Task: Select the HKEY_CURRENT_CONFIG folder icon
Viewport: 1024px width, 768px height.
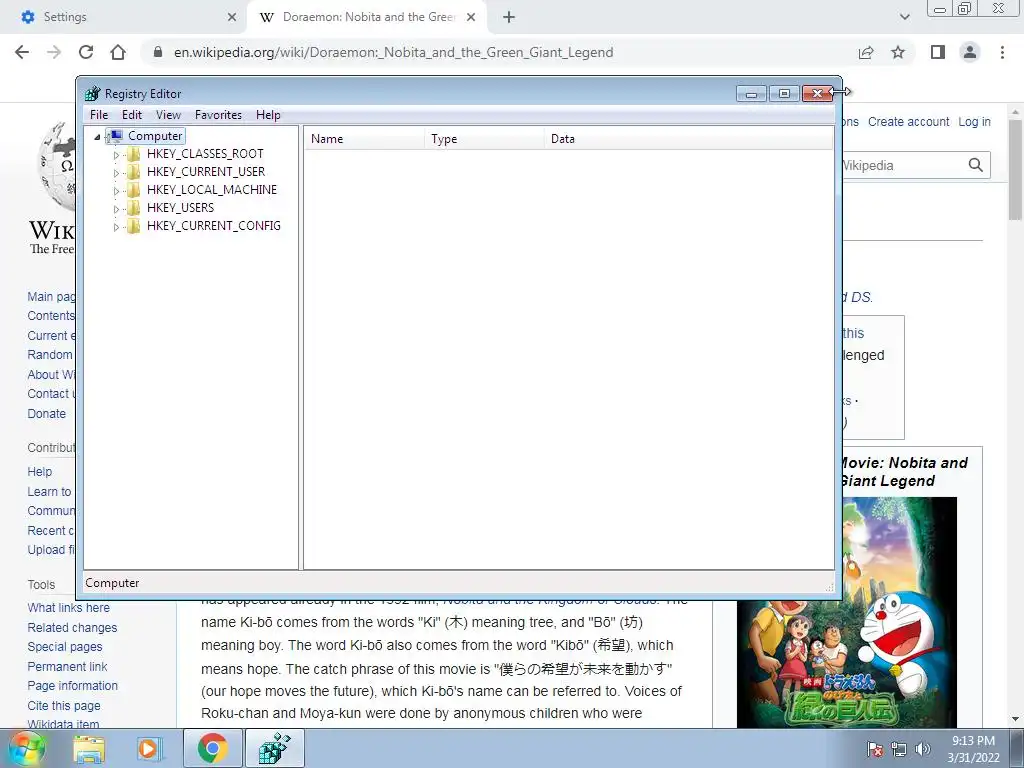Action: tap(133, 226)
